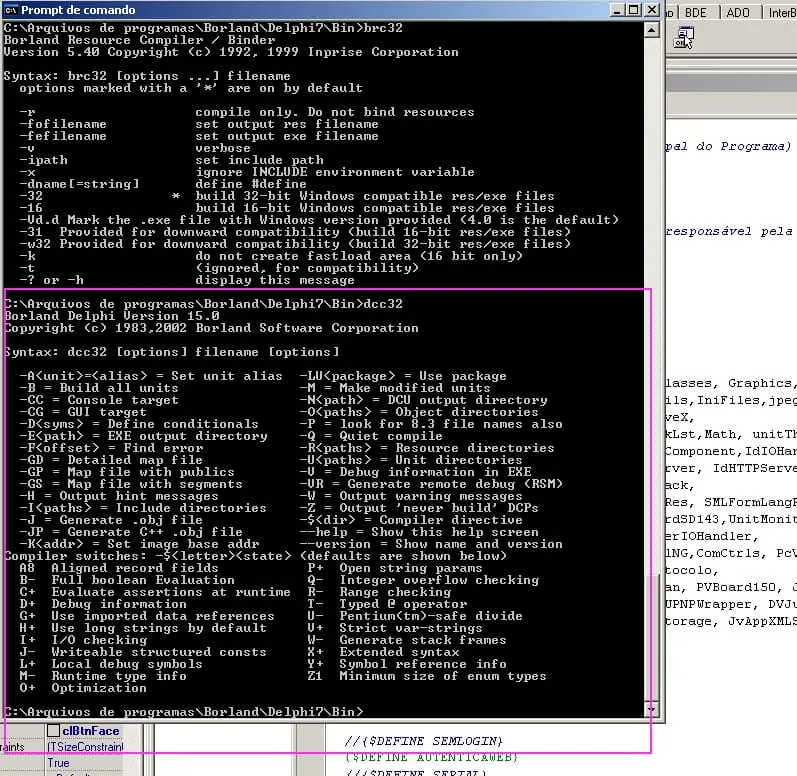This screenshot has height=776, width=797.
Task: Close the Prompt de comando window
Action: 651,10
